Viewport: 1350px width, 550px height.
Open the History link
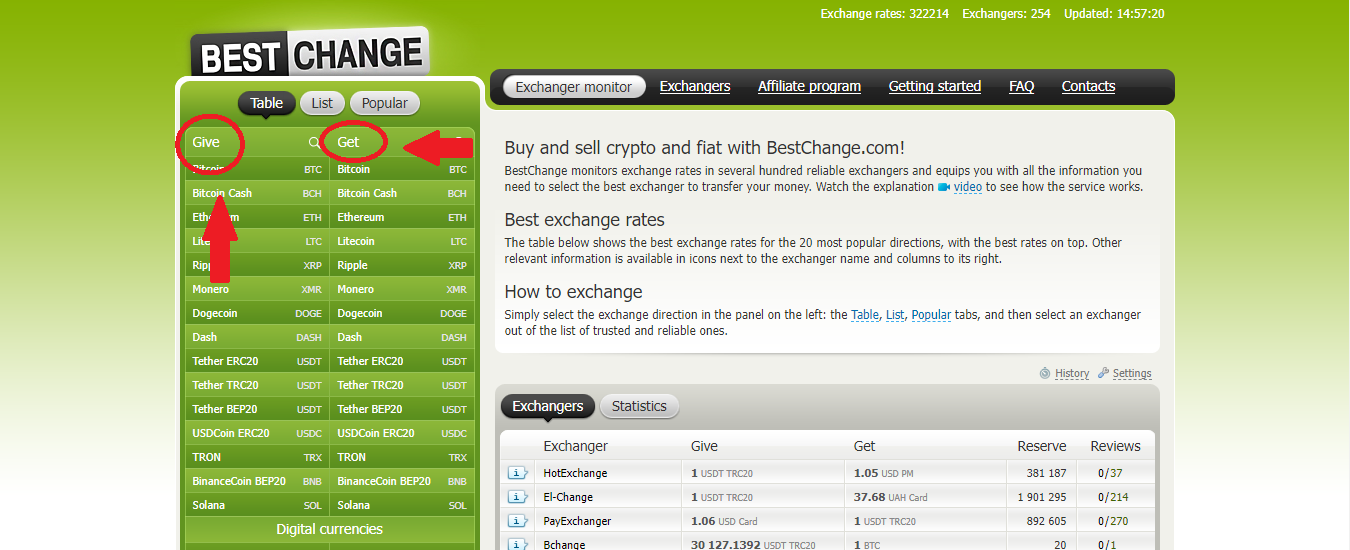tap(1072, 373)
